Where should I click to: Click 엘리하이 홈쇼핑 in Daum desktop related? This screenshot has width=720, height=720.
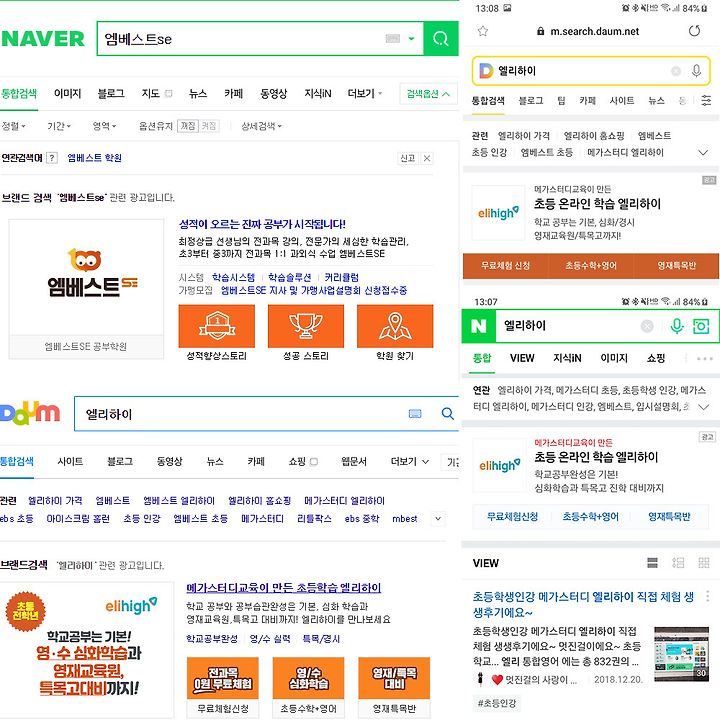[x=259, y=501]
